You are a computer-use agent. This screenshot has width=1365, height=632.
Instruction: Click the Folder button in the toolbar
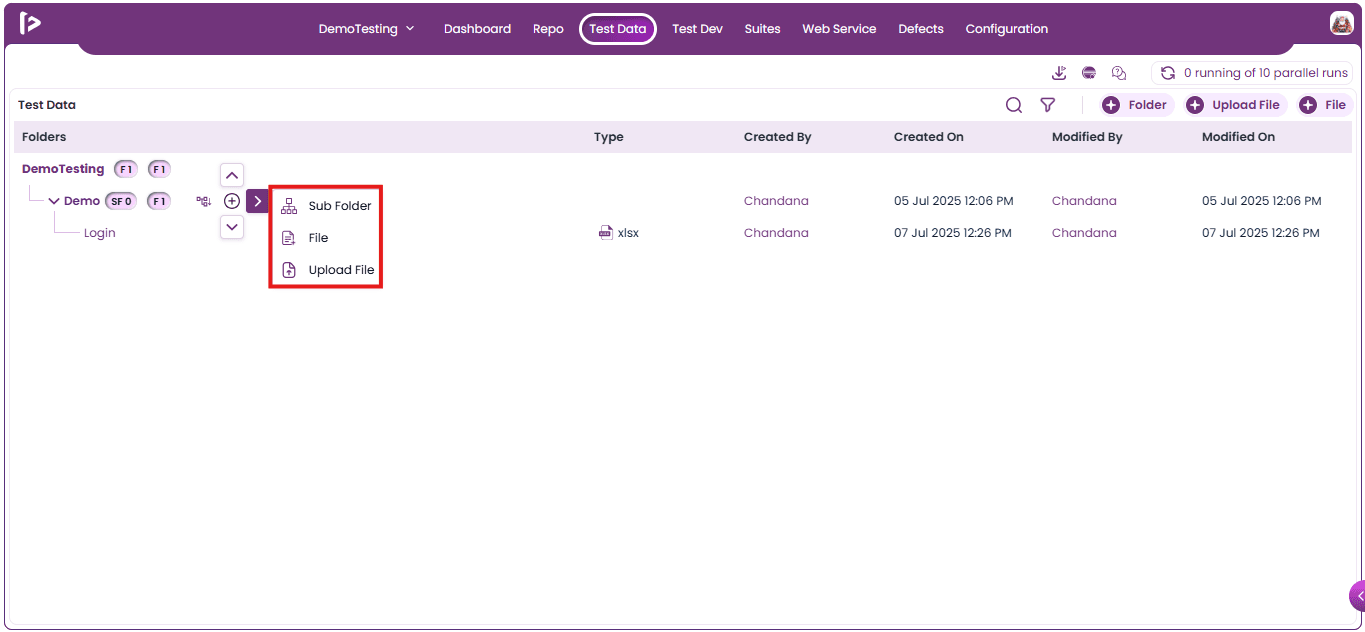pos(1137,105)
